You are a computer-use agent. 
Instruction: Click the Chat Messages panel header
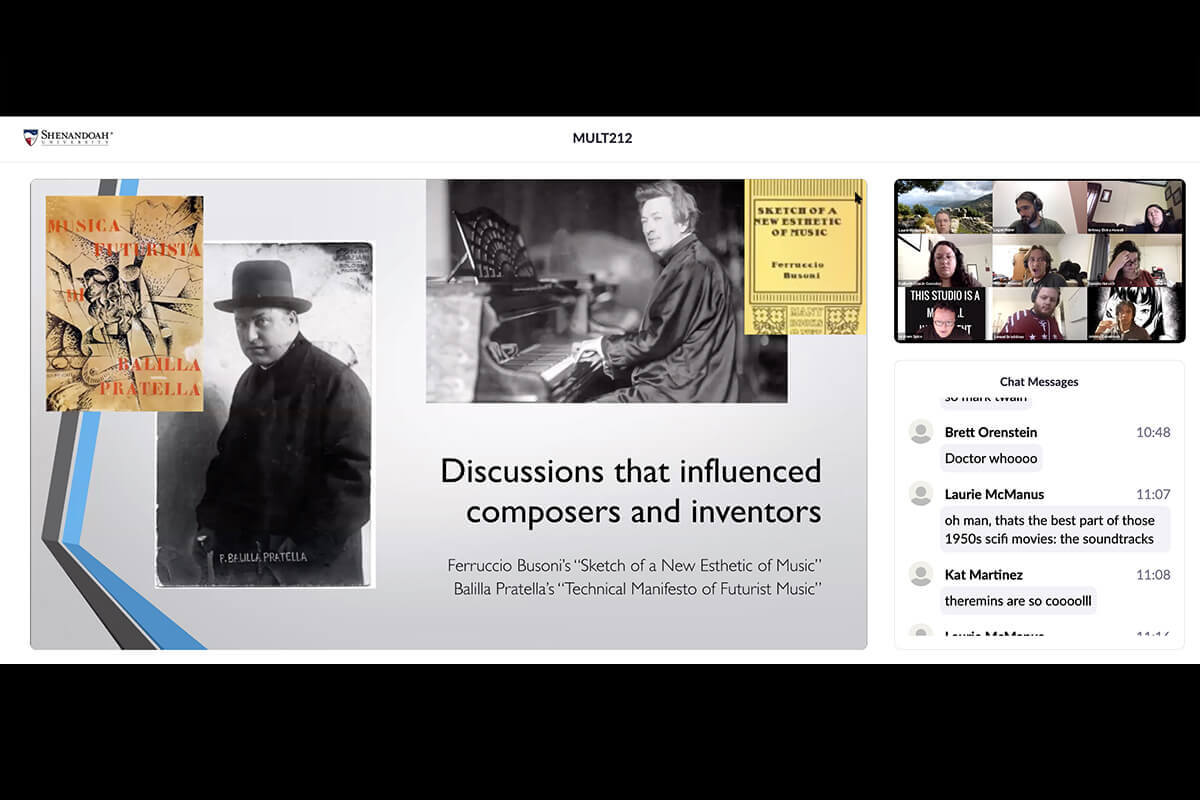tap(1039, 382)
